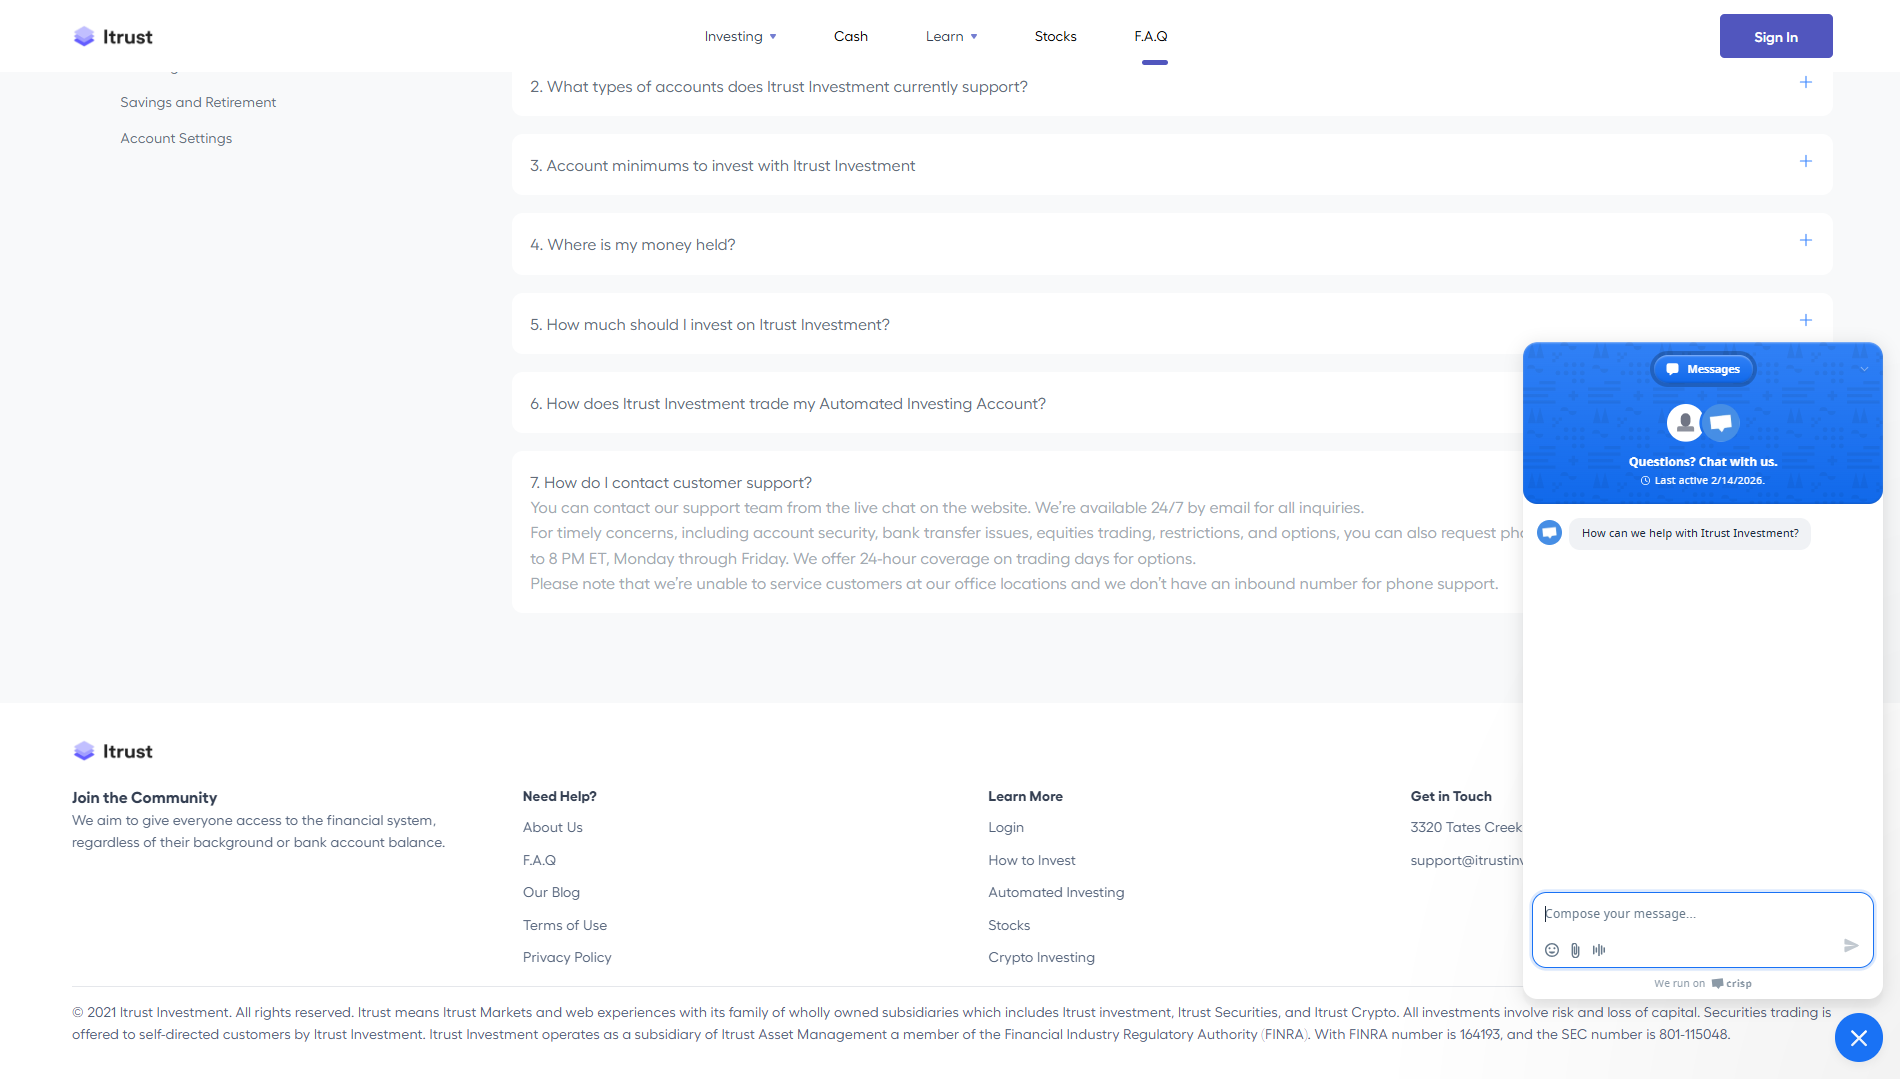This screenshot has width=1900, height=1079.
Task: Open Stocks footer link
Action: coord(1009,925)
